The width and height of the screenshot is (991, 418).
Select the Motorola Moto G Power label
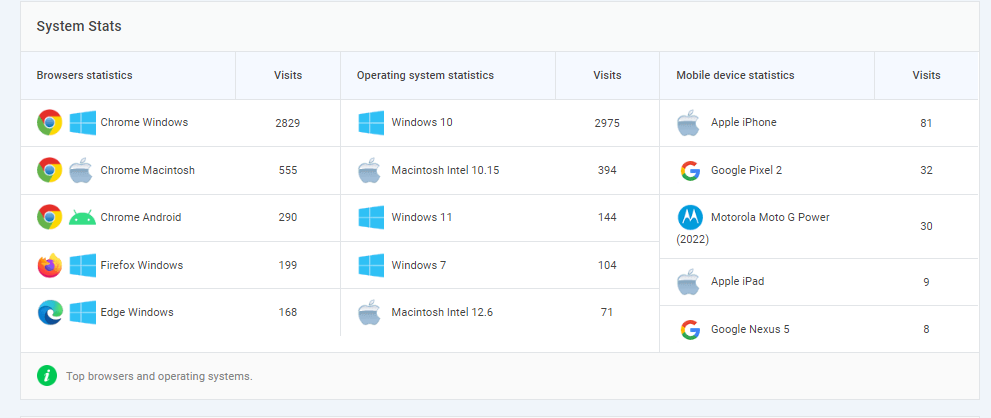tap(770, 218)
